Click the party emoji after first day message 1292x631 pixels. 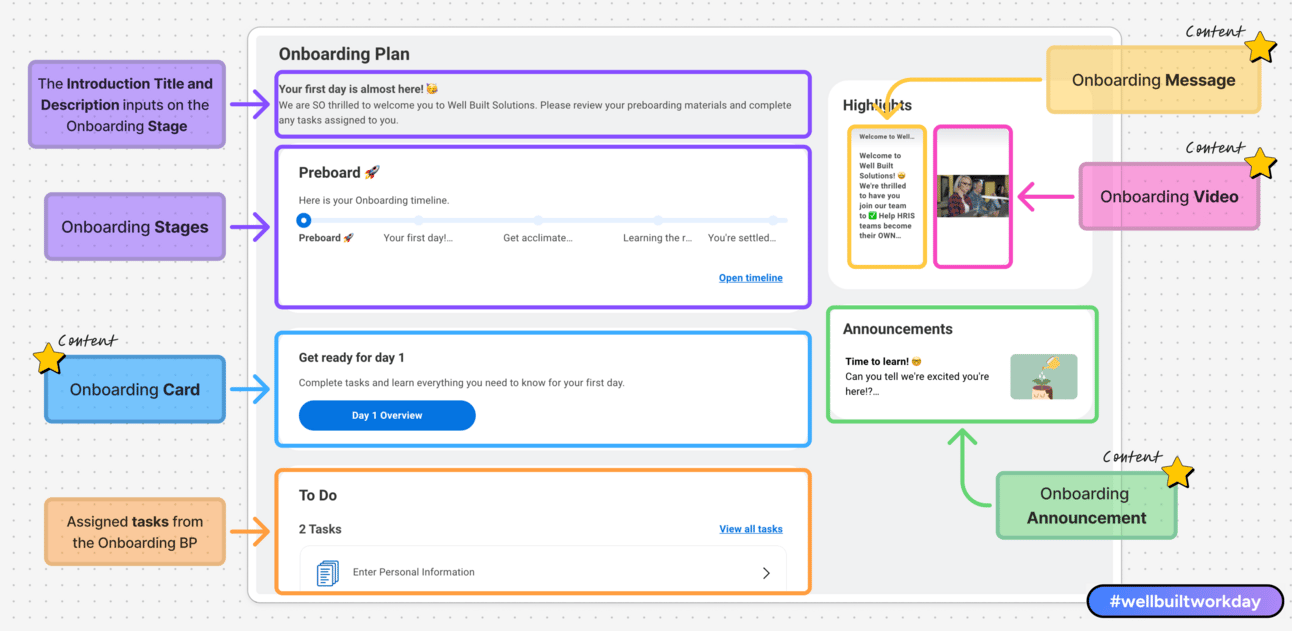[x=432, y=89]
